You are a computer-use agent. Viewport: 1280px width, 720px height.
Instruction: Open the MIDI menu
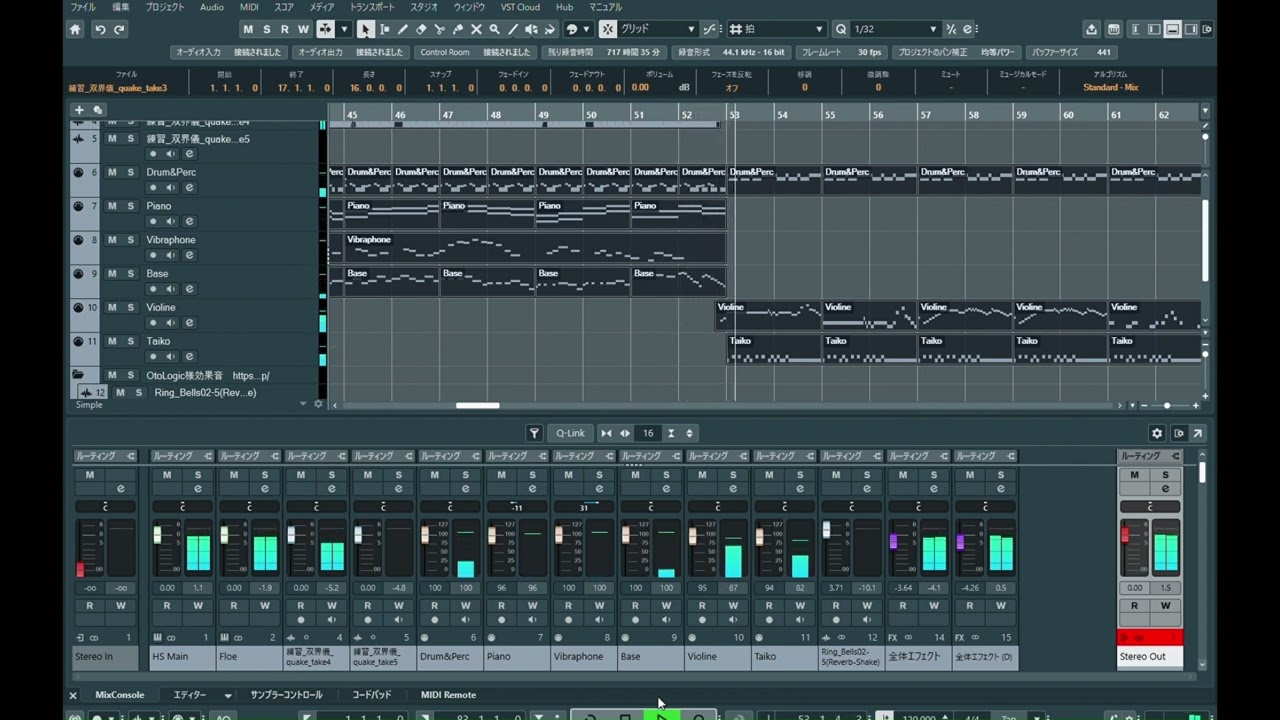click(x=249, y=7)
